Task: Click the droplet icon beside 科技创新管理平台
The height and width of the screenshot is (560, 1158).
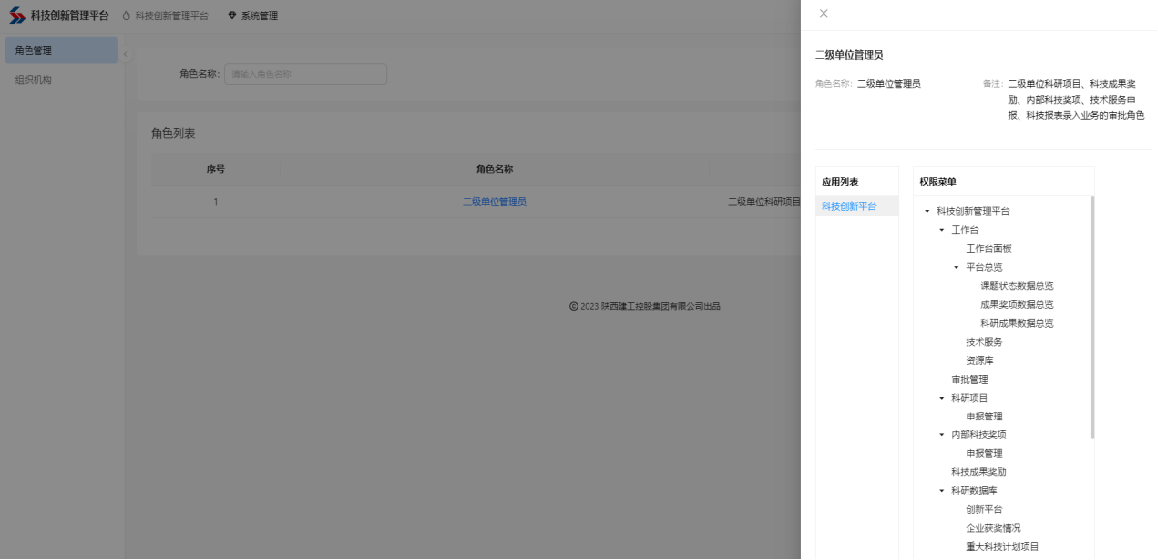Action: pyautogui.click(x=126, y=16)
